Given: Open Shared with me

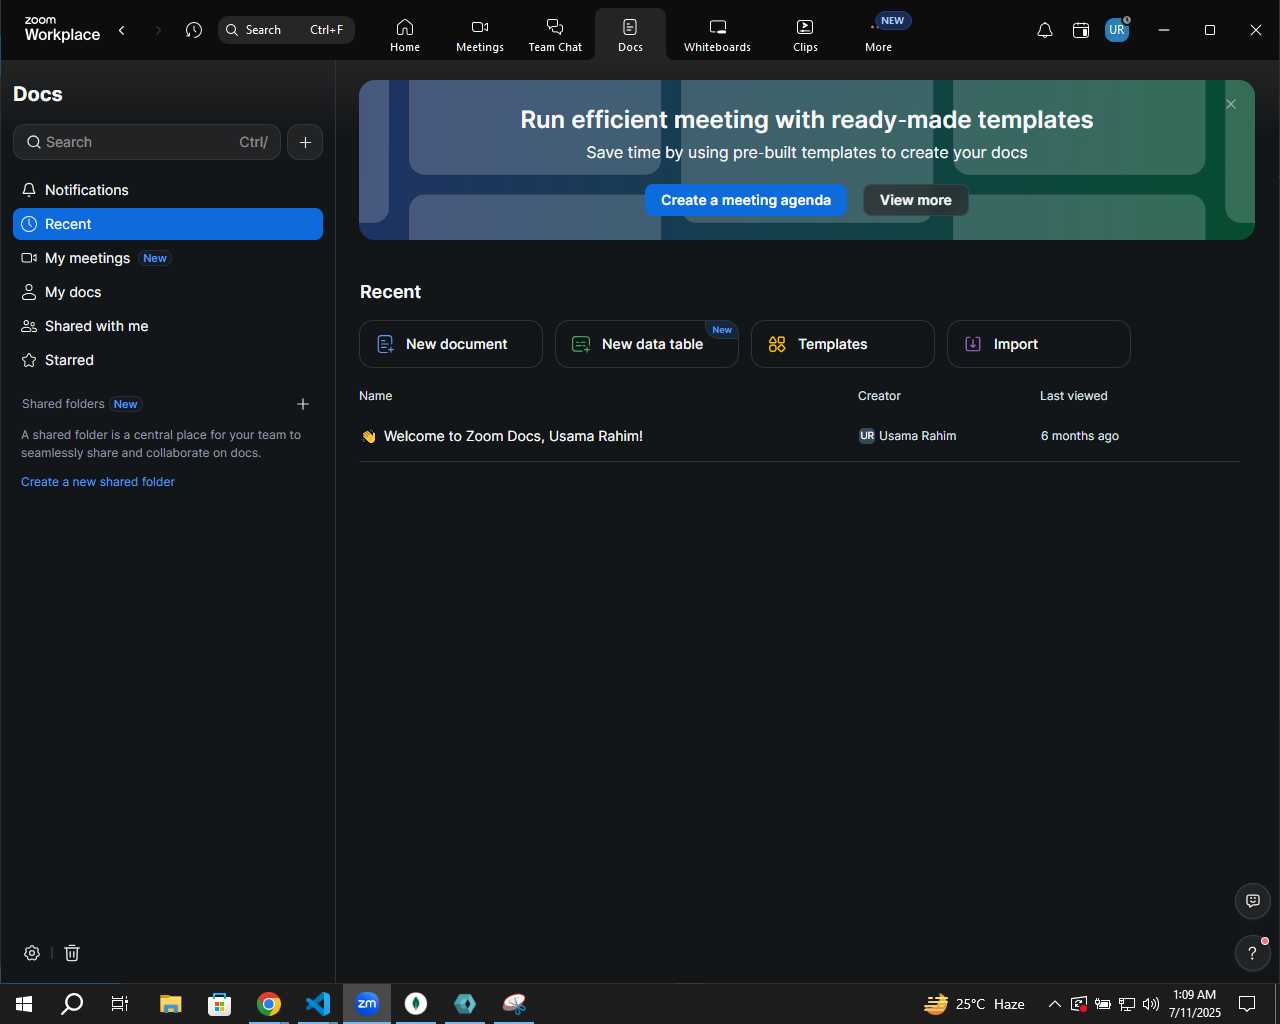Looking at the screenshot, I should pyautogui.click(x=168, y=326).
